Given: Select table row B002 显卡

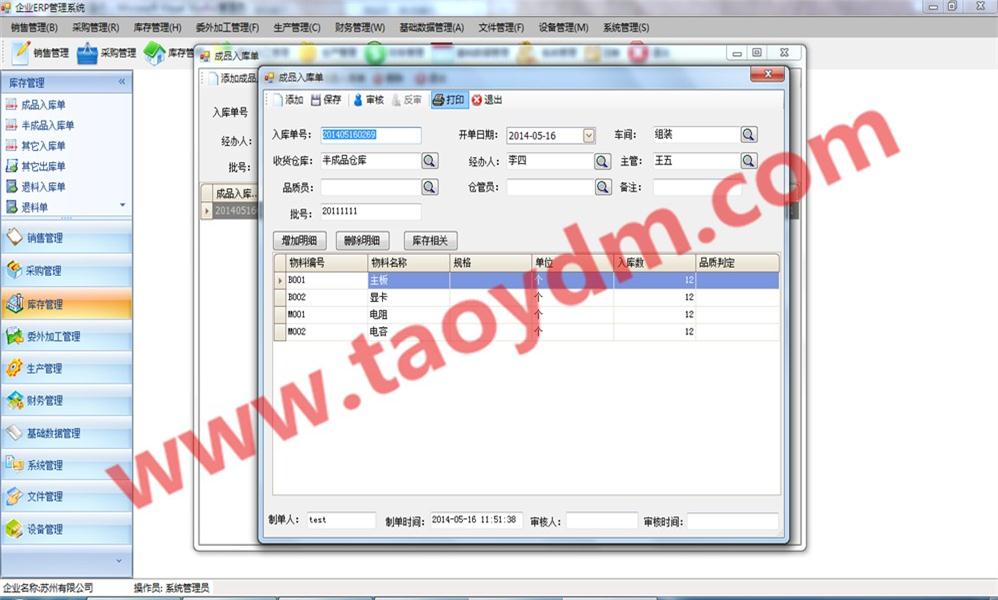Looking at the screenshot, I should (526, 297).
